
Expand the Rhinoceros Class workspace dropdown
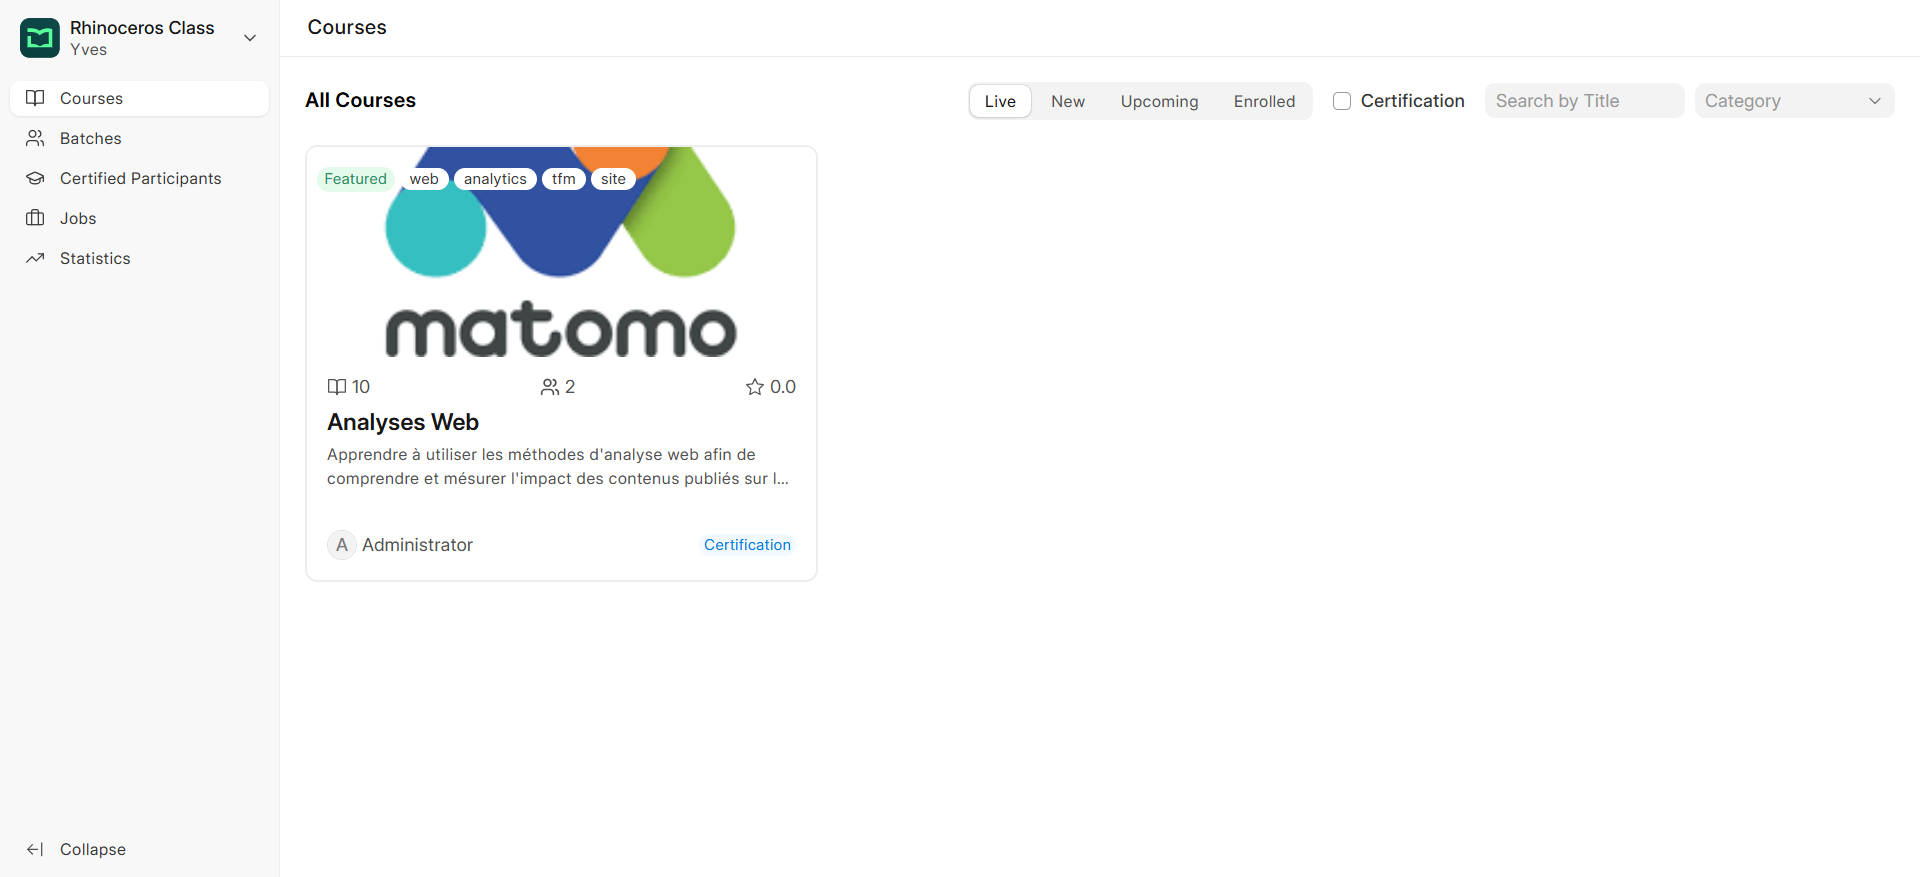[x=250, y=38]
